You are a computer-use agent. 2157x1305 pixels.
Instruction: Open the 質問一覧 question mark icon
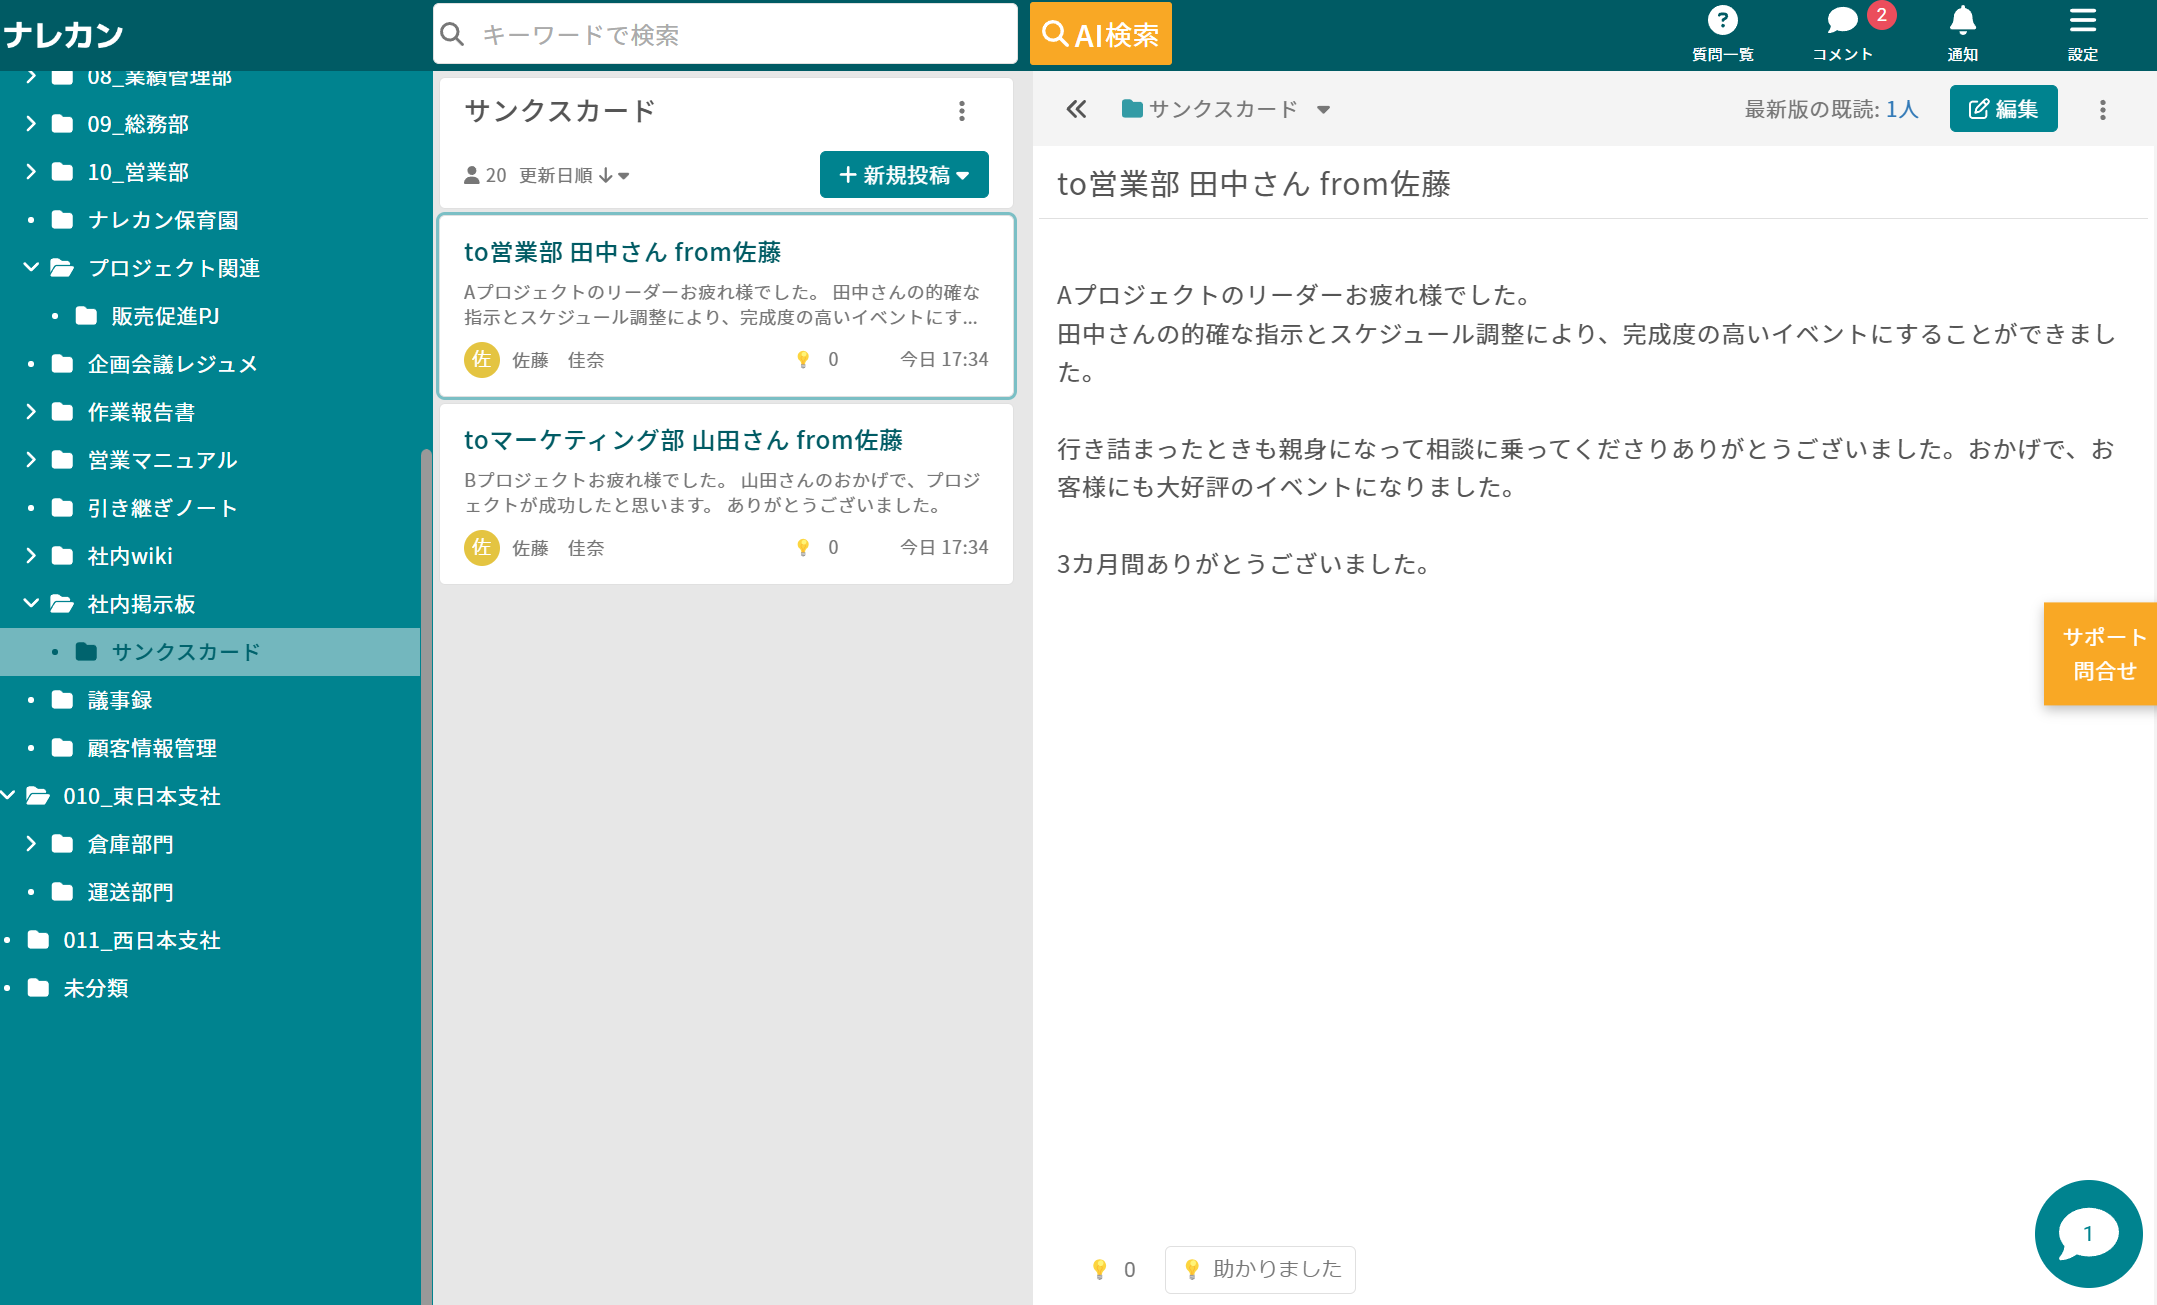coord(1721,22)
